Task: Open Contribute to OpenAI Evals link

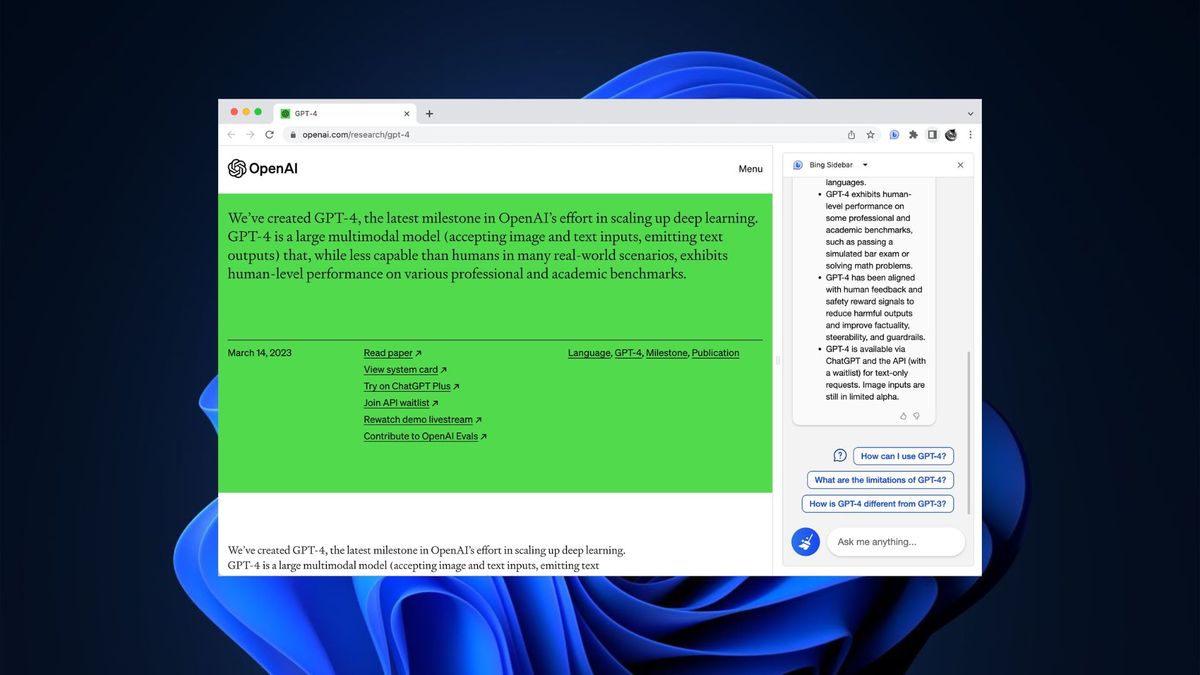Action: click(425, 436)
